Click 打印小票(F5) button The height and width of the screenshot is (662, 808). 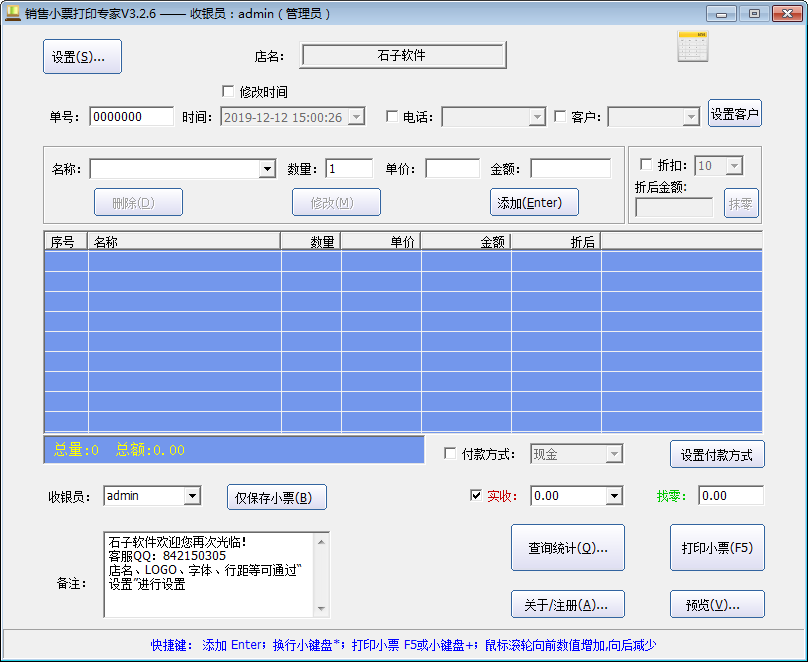(717, 548)
